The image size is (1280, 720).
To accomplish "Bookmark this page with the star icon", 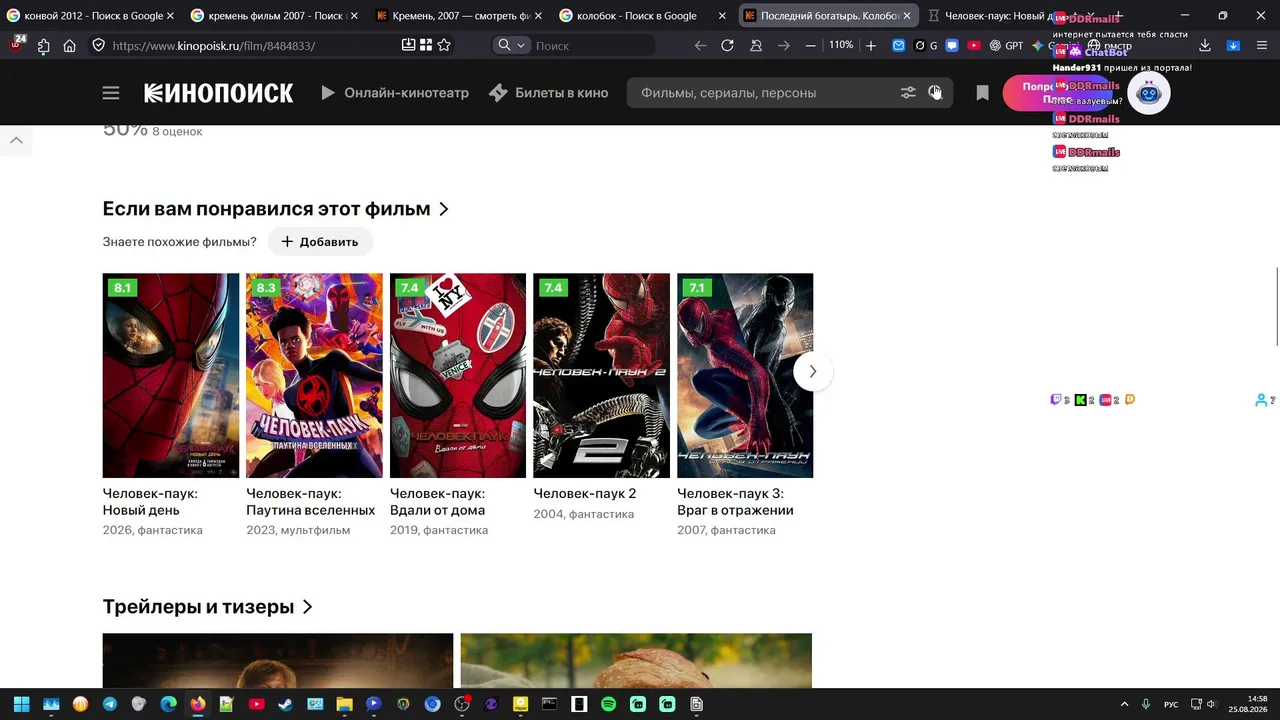I will coord(444,45).
